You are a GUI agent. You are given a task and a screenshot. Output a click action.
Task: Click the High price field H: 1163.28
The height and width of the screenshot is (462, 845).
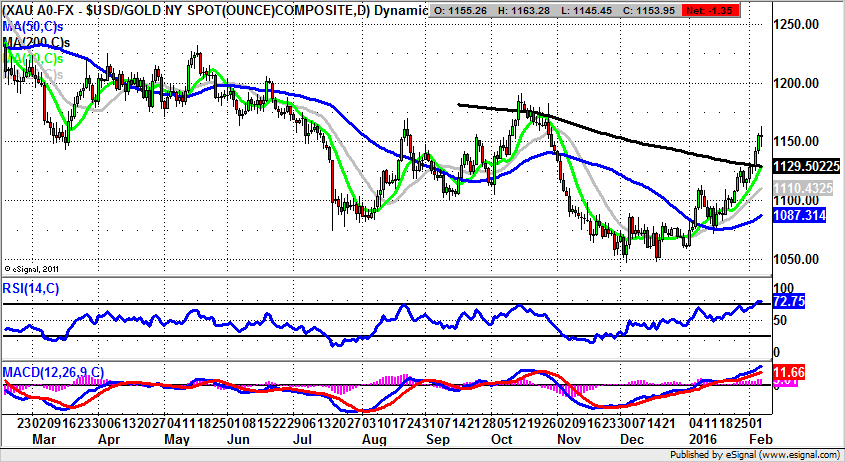coord(538,8)
